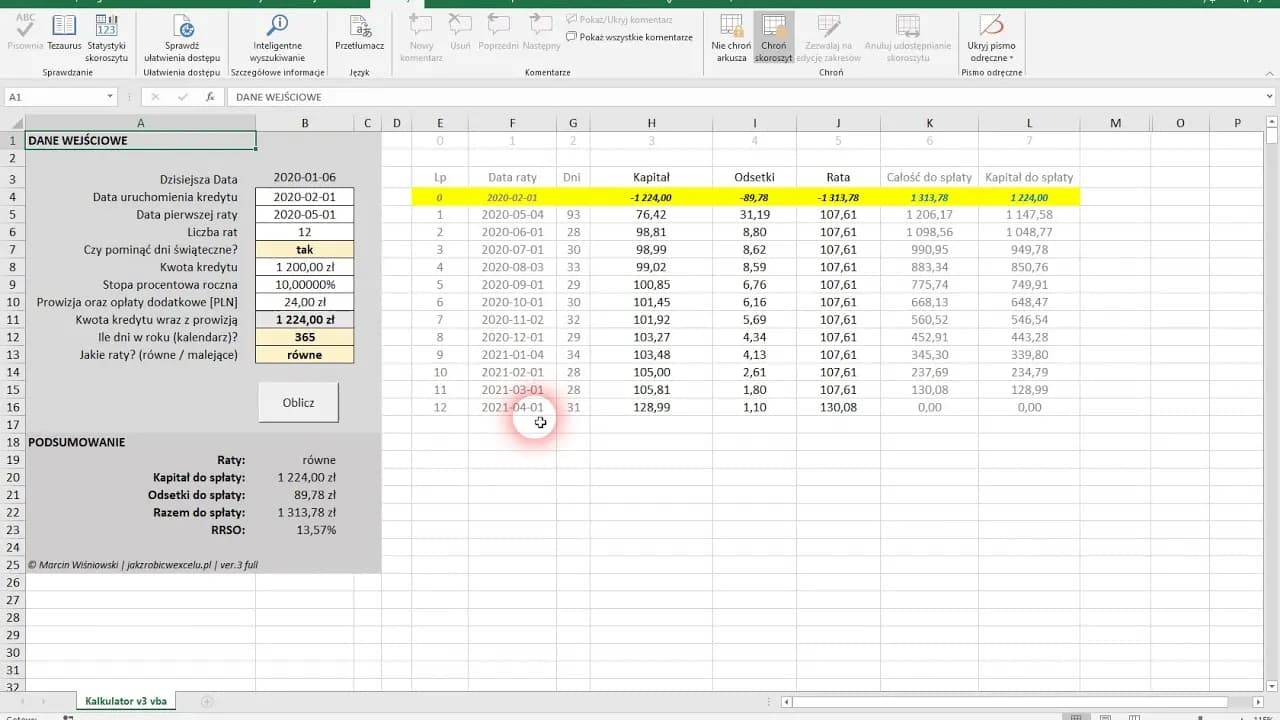Collapse the ribbon with the chevron
The width and height of the screenshot is (1280, 720).
[x=1268, y=72]
